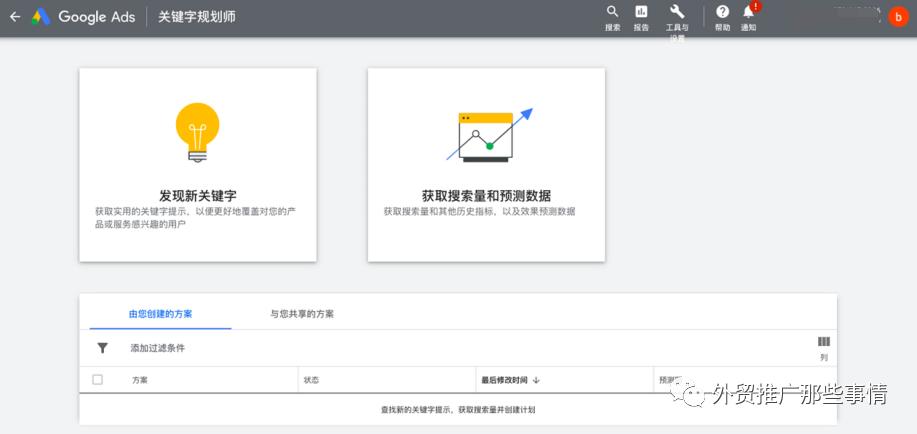Click 添加过滤条件 filter field
917x434 pixels.
[x=157, y=348]
